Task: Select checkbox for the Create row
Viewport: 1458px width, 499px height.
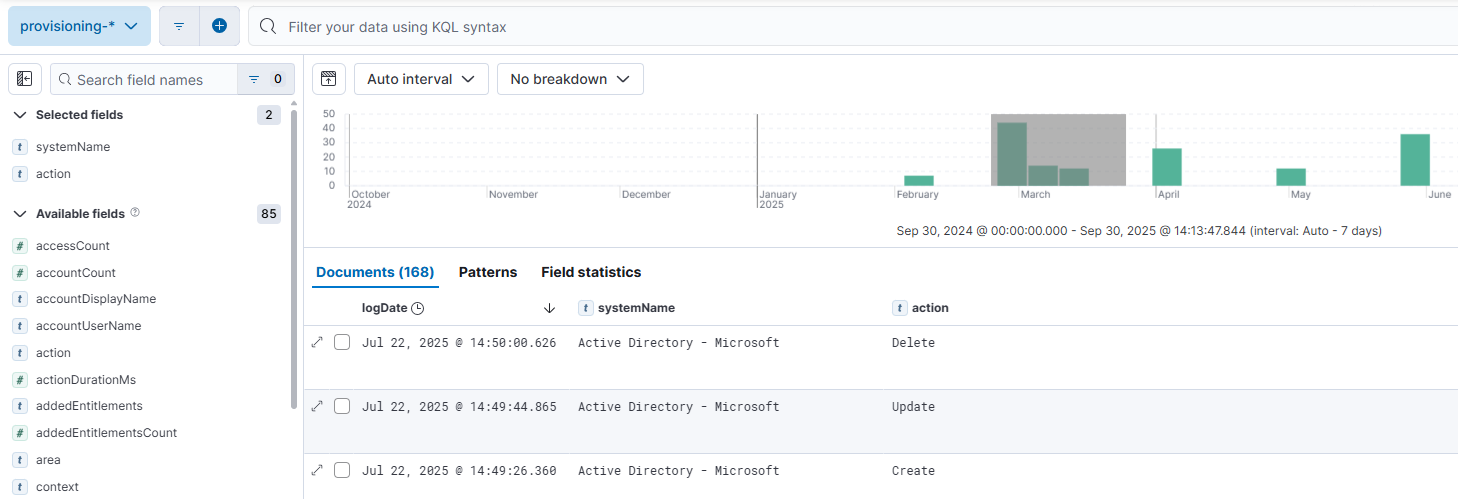Action: pos(342,470)
